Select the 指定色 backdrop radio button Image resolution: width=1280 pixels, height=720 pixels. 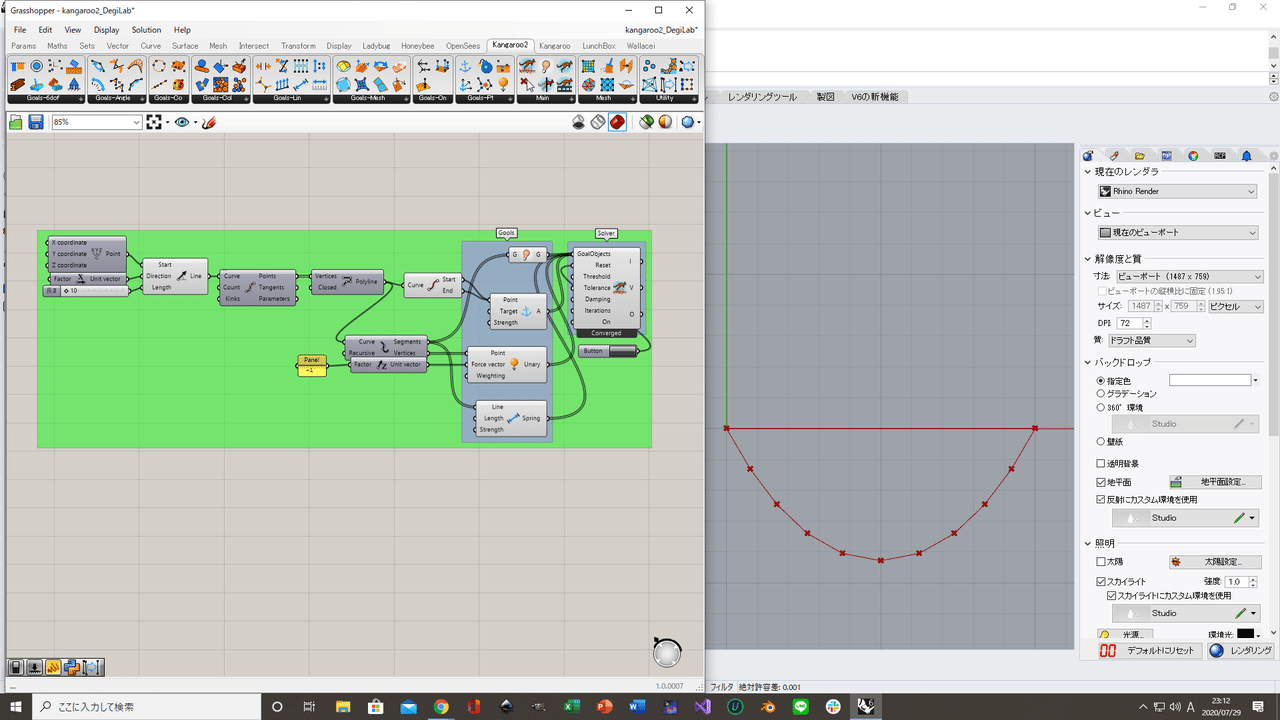tap(1101, 381)
